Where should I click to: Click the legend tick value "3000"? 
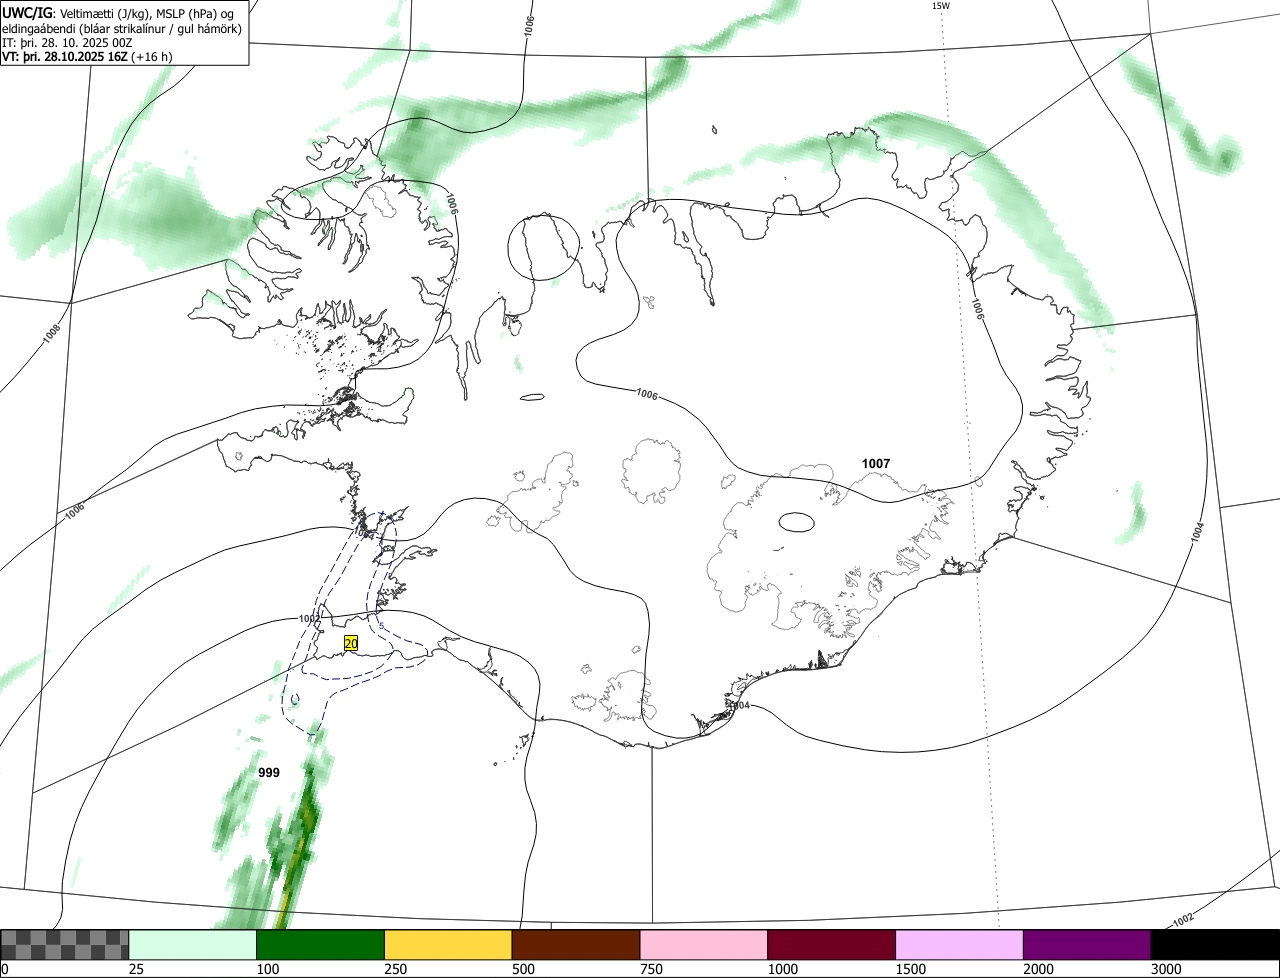coord(1166,969)
